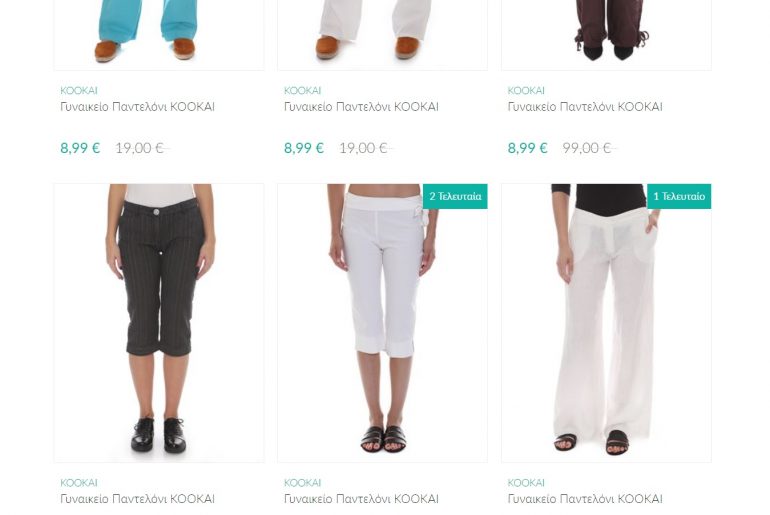Open the white capri pants product image
This screenshot has width=770, height=515.
pos(382,323)
